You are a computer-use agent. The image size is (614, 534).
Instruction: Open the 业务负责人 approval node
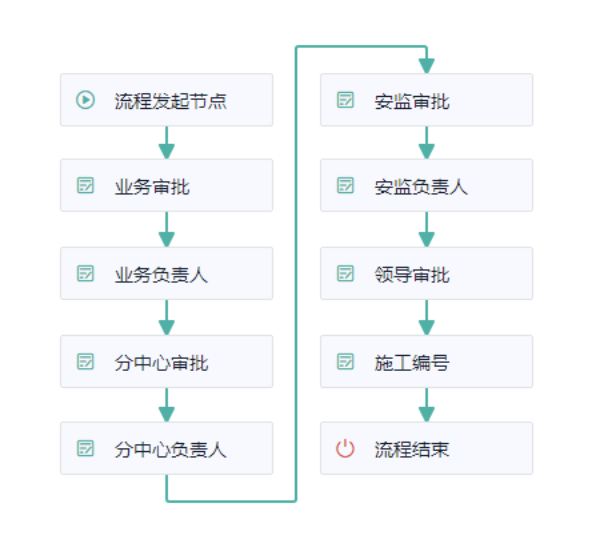coord(161,274)
